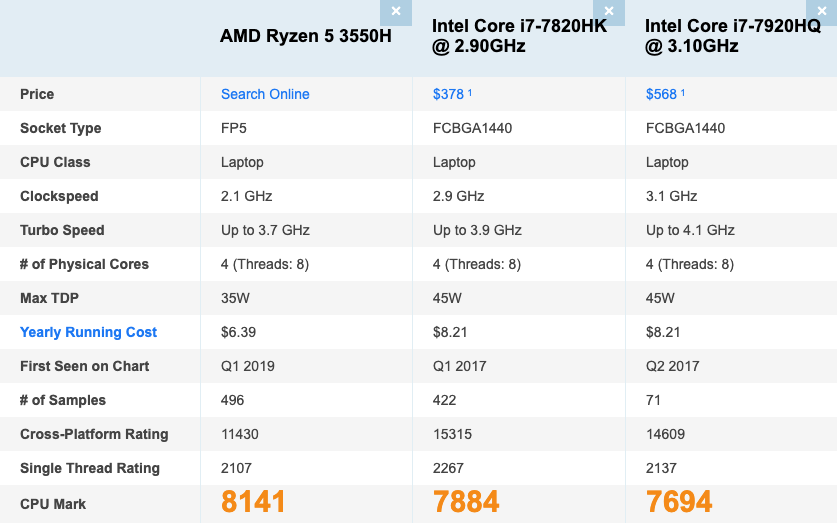The height and width of the screenshot is (523, 837).
Task: Select the 2.1 GHz clockspeed value
Action: click(x=247, y=196)
